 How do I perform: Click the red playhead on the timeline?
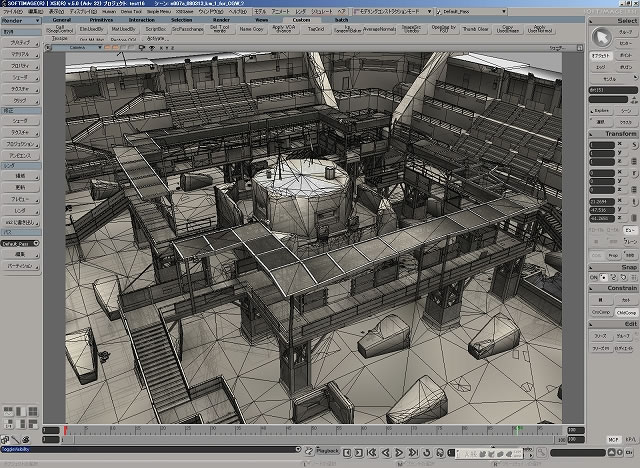tap(66, 431)
